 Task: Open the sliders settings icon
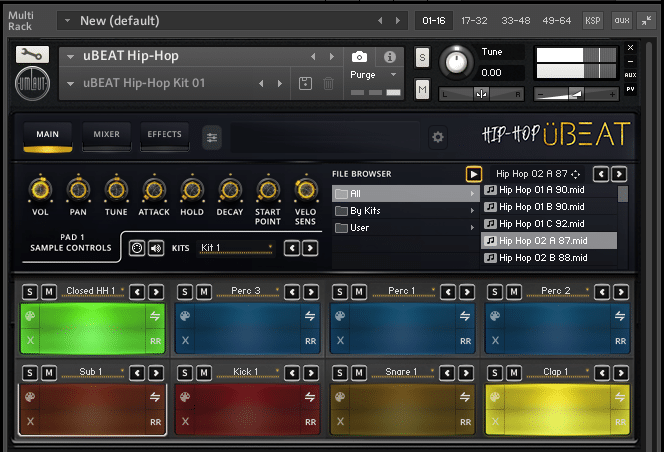point(212,137)
